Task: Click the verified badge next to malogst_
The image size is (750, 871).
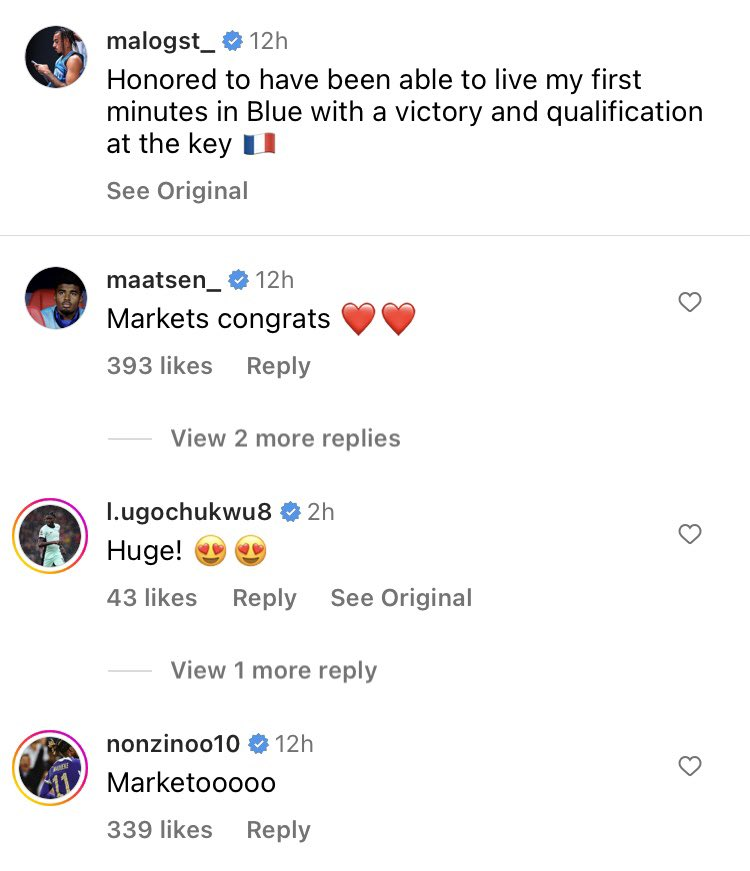Action: point(233,41)
